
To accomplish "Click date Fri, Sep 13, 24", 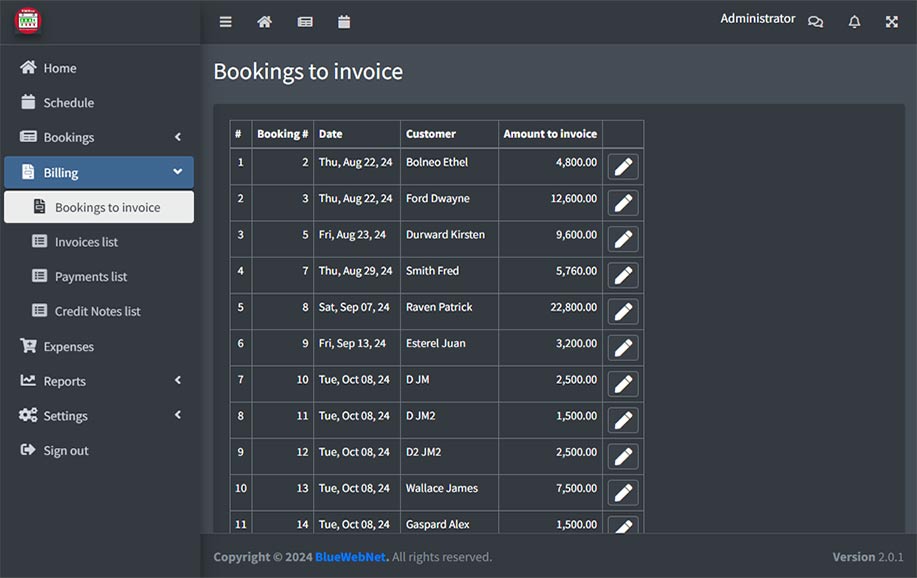I will point(352,343).
